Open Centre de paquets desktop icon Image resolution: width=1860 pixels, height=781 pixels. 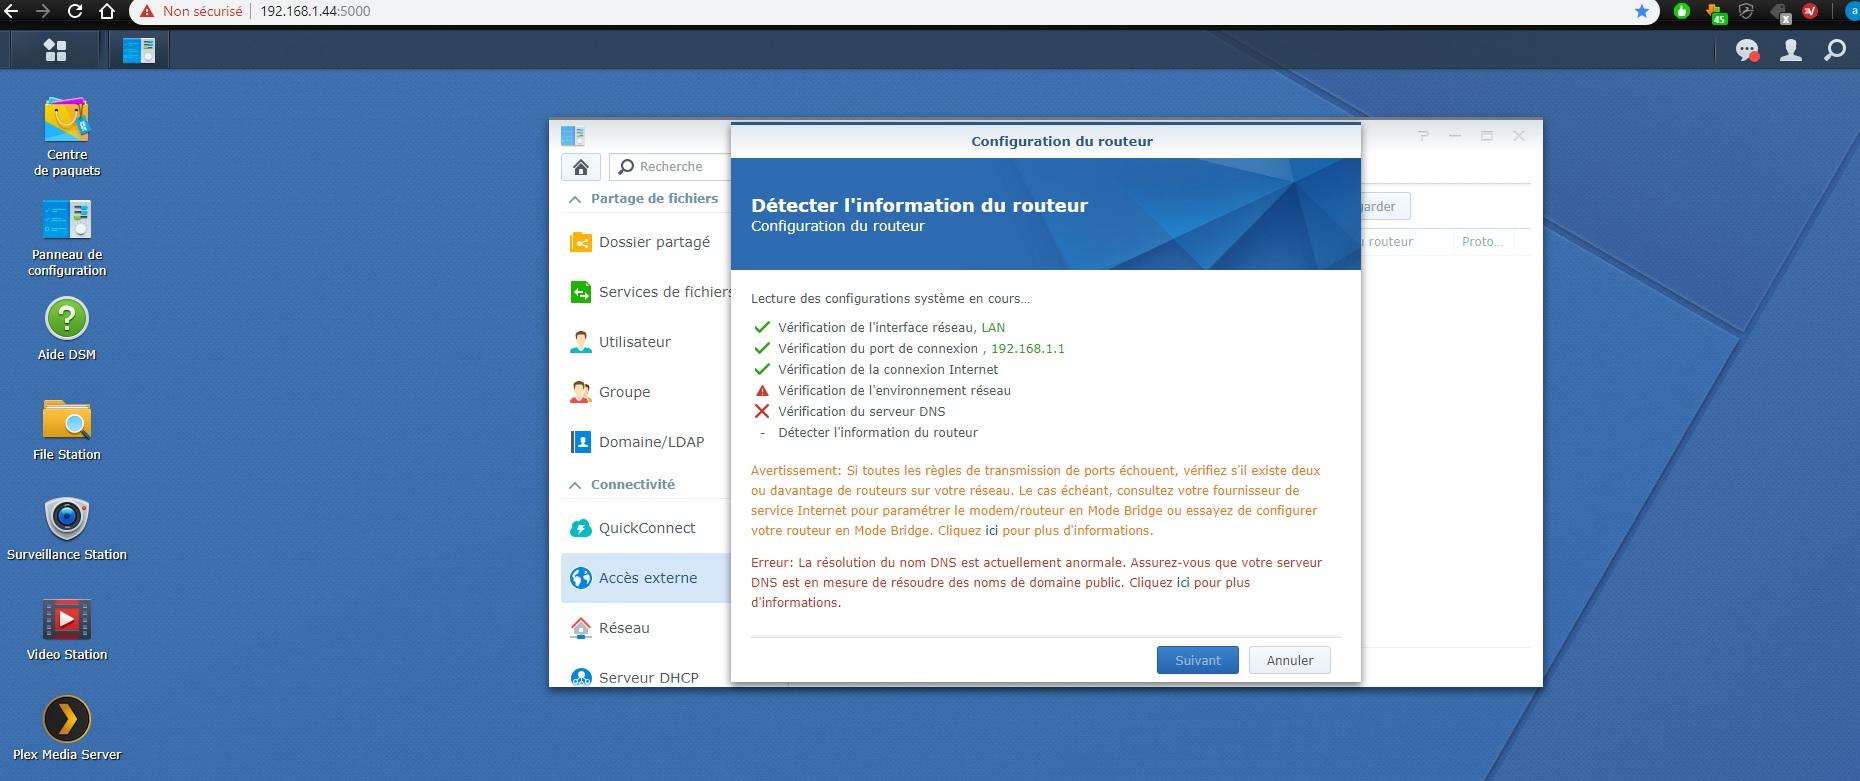pos(67,138)
